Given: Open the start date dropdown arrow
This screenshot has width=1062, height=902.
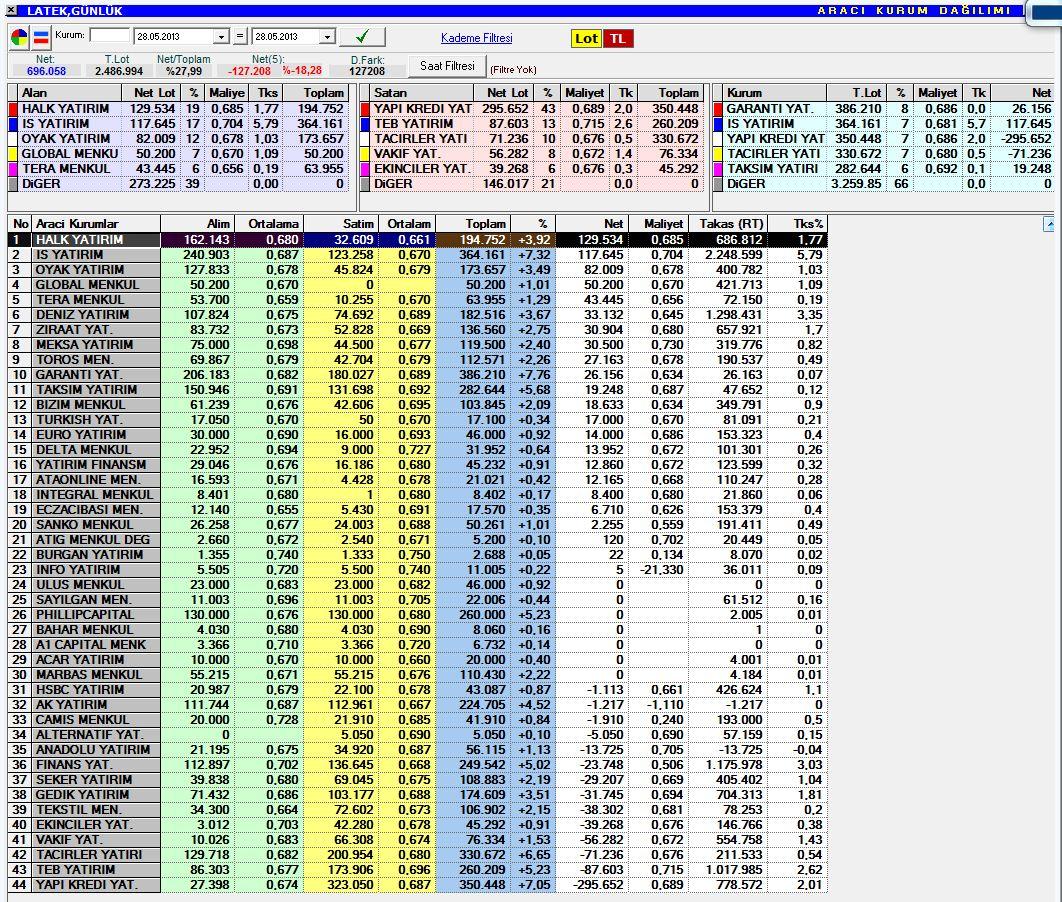Looking at the screenshot, I should [x=221, y=37].
